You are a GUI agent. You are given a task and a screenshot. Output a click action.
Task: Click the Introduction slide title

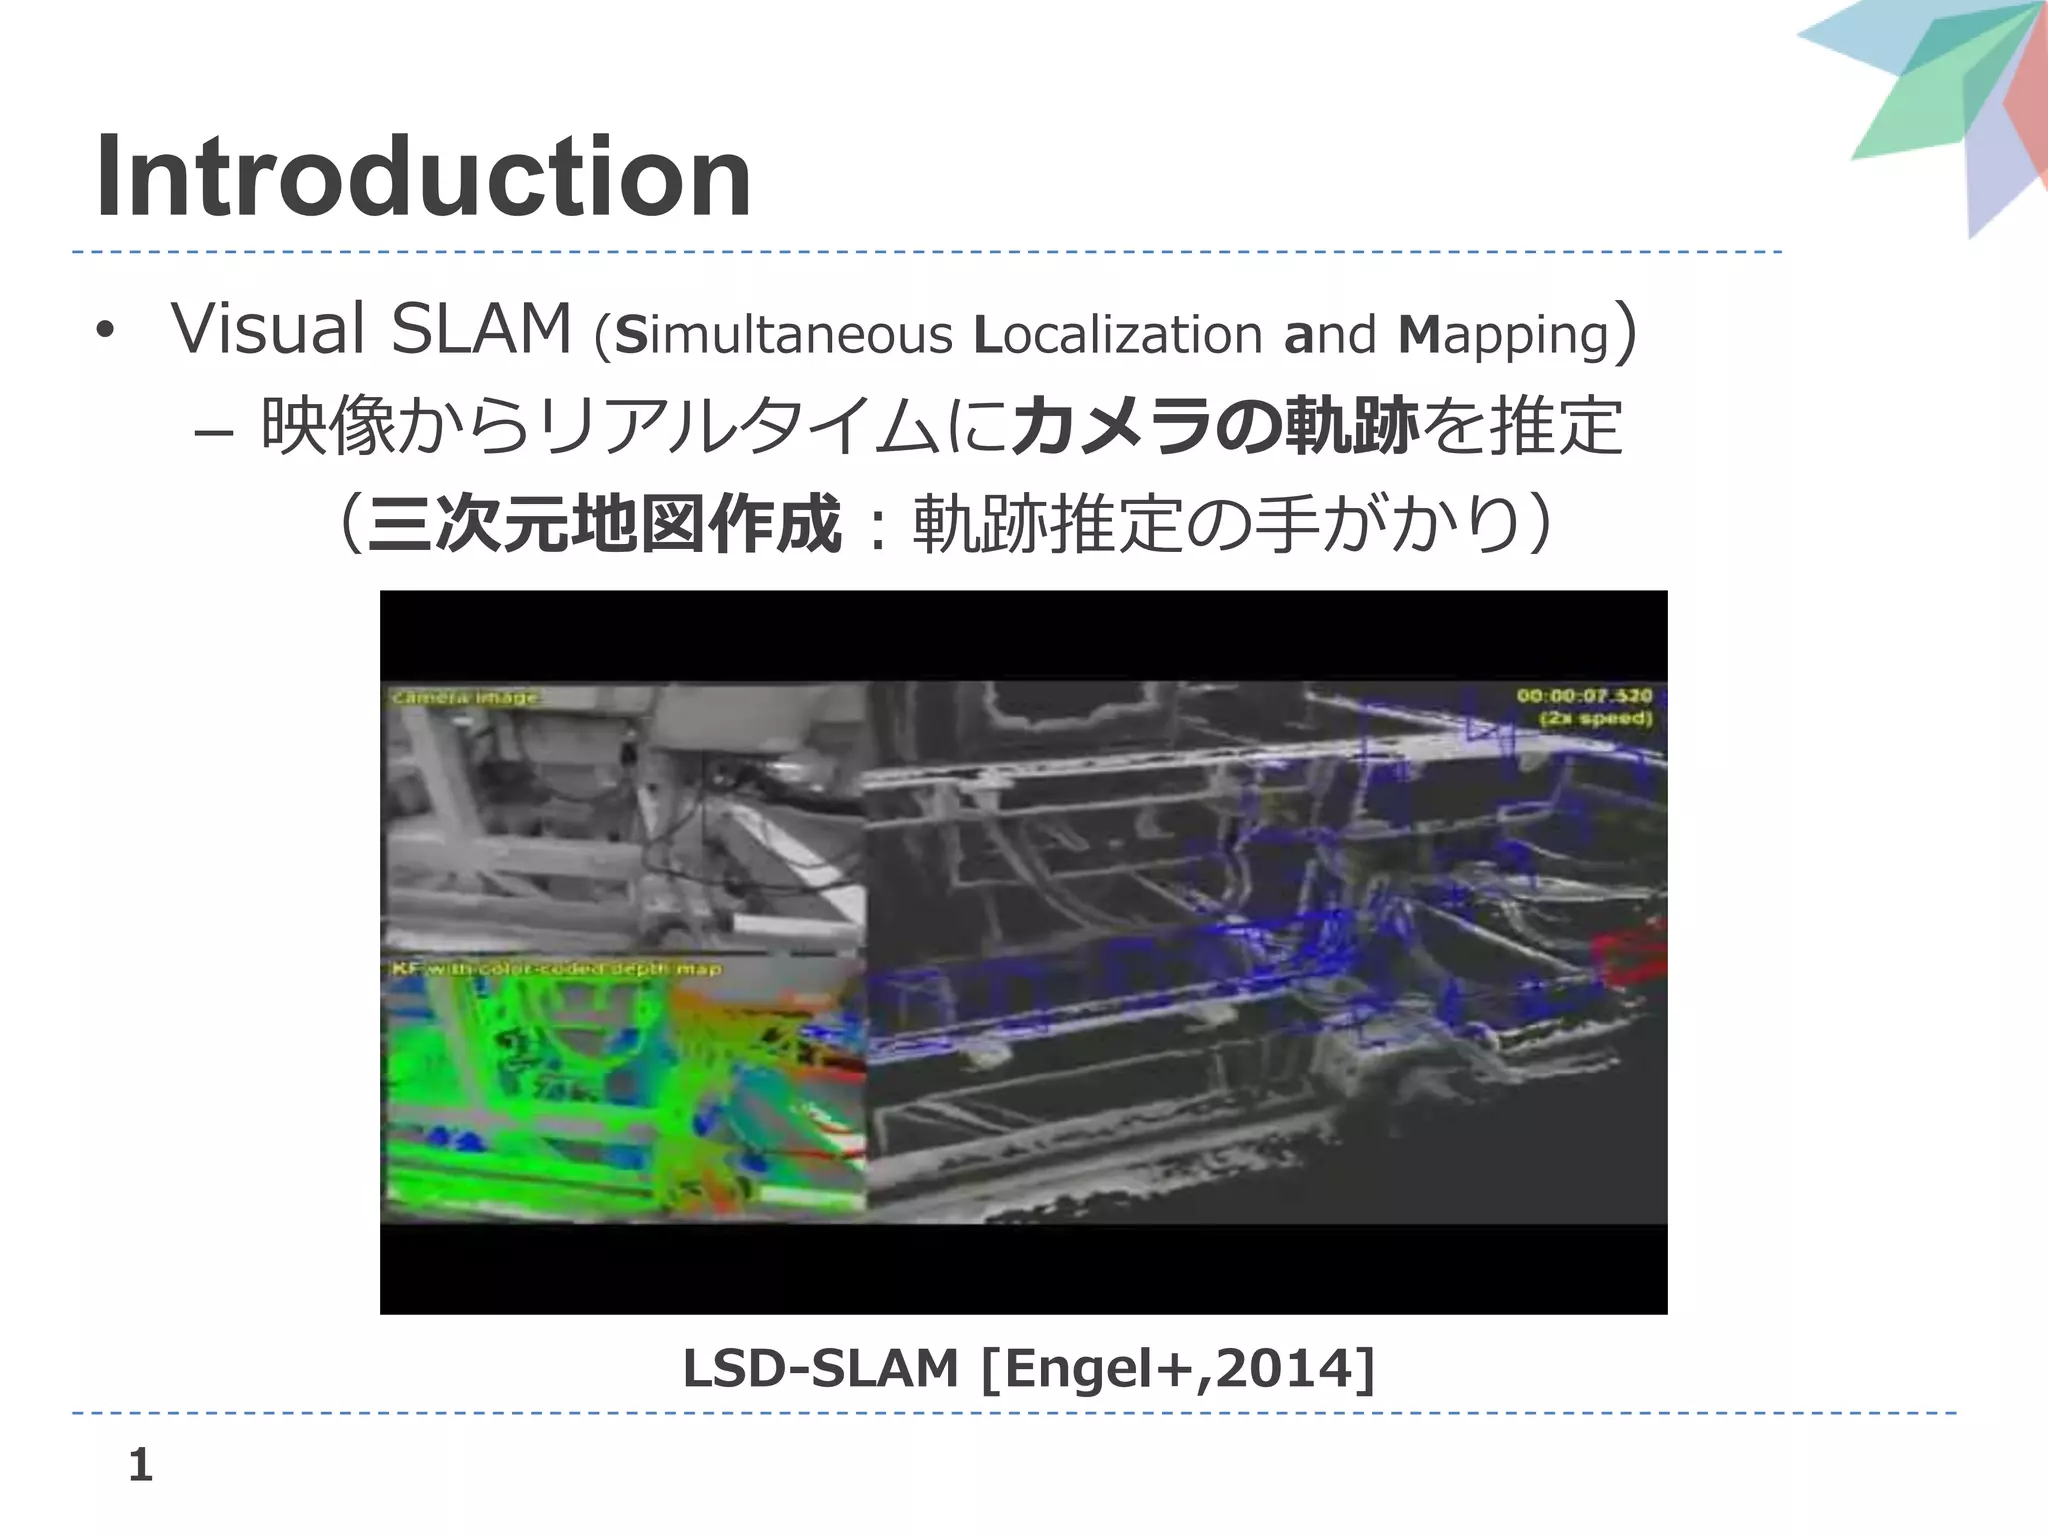tap(423, 177)
